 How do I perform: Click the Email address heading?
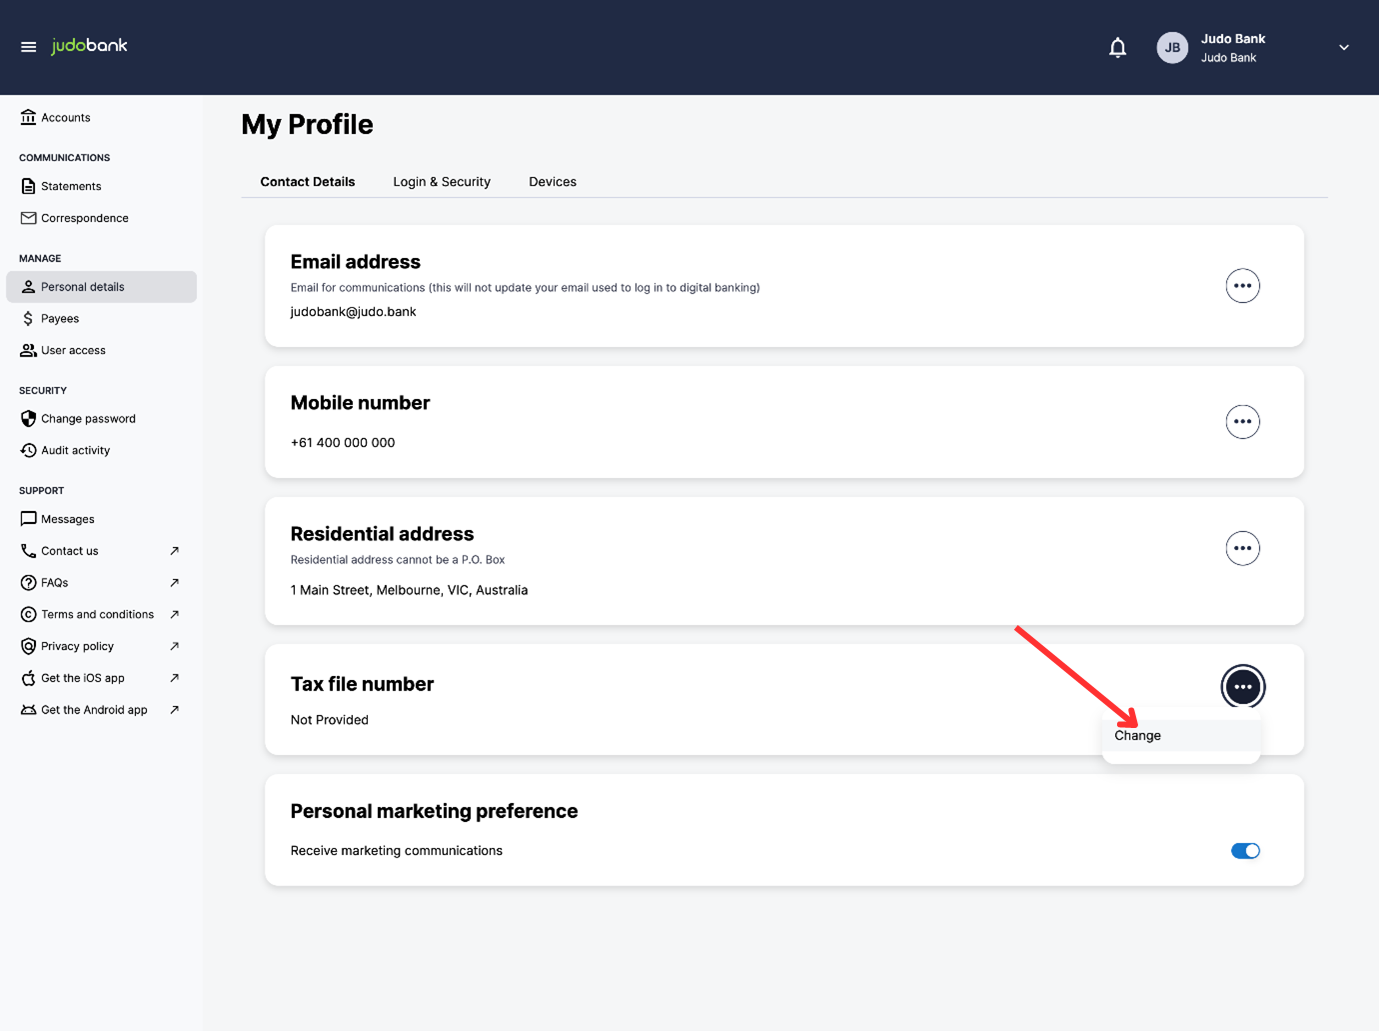point(355,262)
